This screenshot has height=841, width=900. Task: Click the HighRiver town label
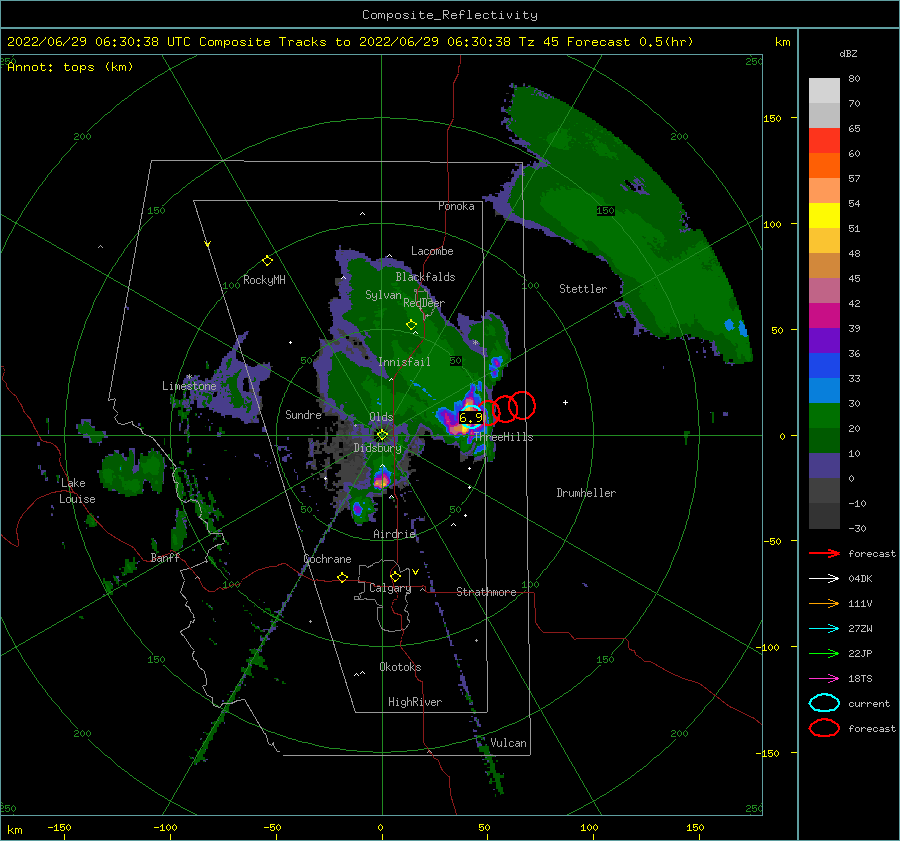(415, 702)
